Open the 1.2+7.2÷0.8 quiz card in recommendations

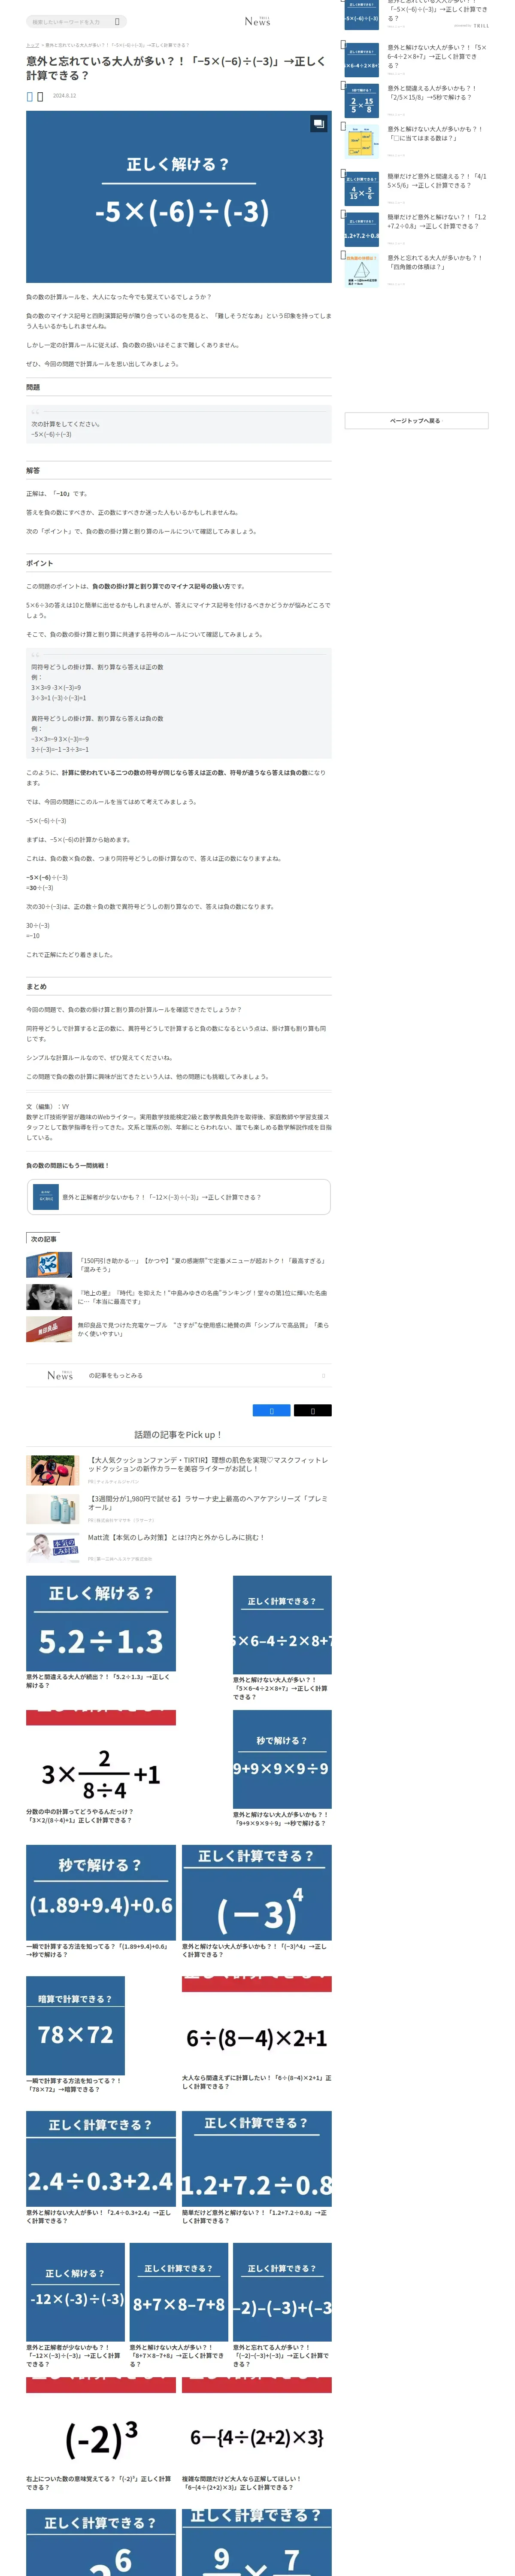click(x=257, y=2168)
